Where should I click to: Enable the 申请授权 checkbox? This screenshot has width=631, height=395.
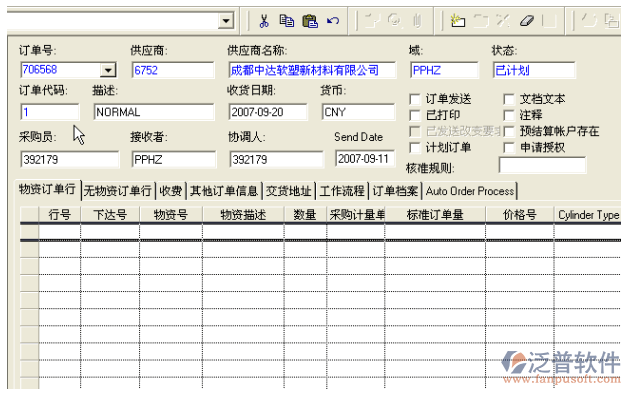[509, 148]
